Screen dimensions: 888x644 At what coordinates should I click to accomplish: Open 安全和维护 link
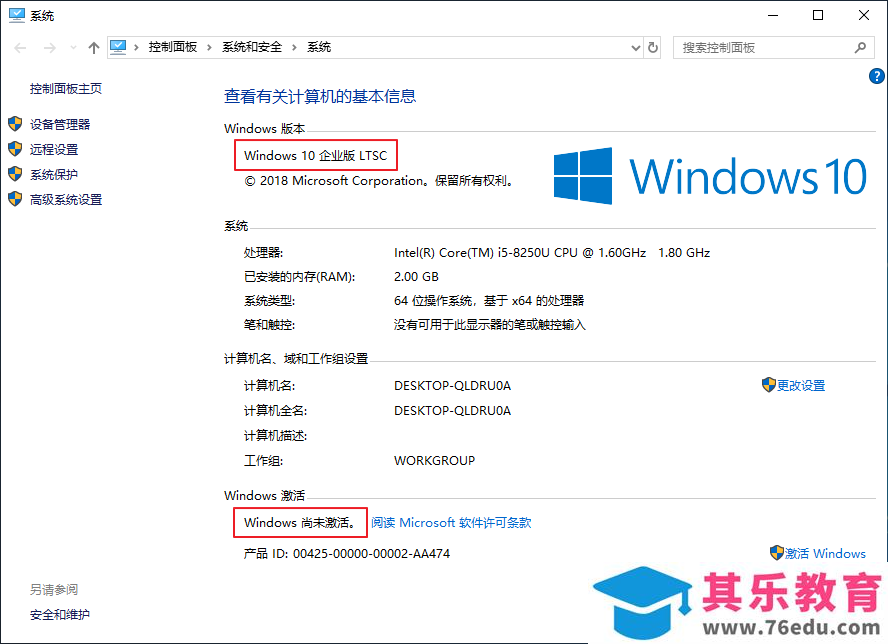59,615
